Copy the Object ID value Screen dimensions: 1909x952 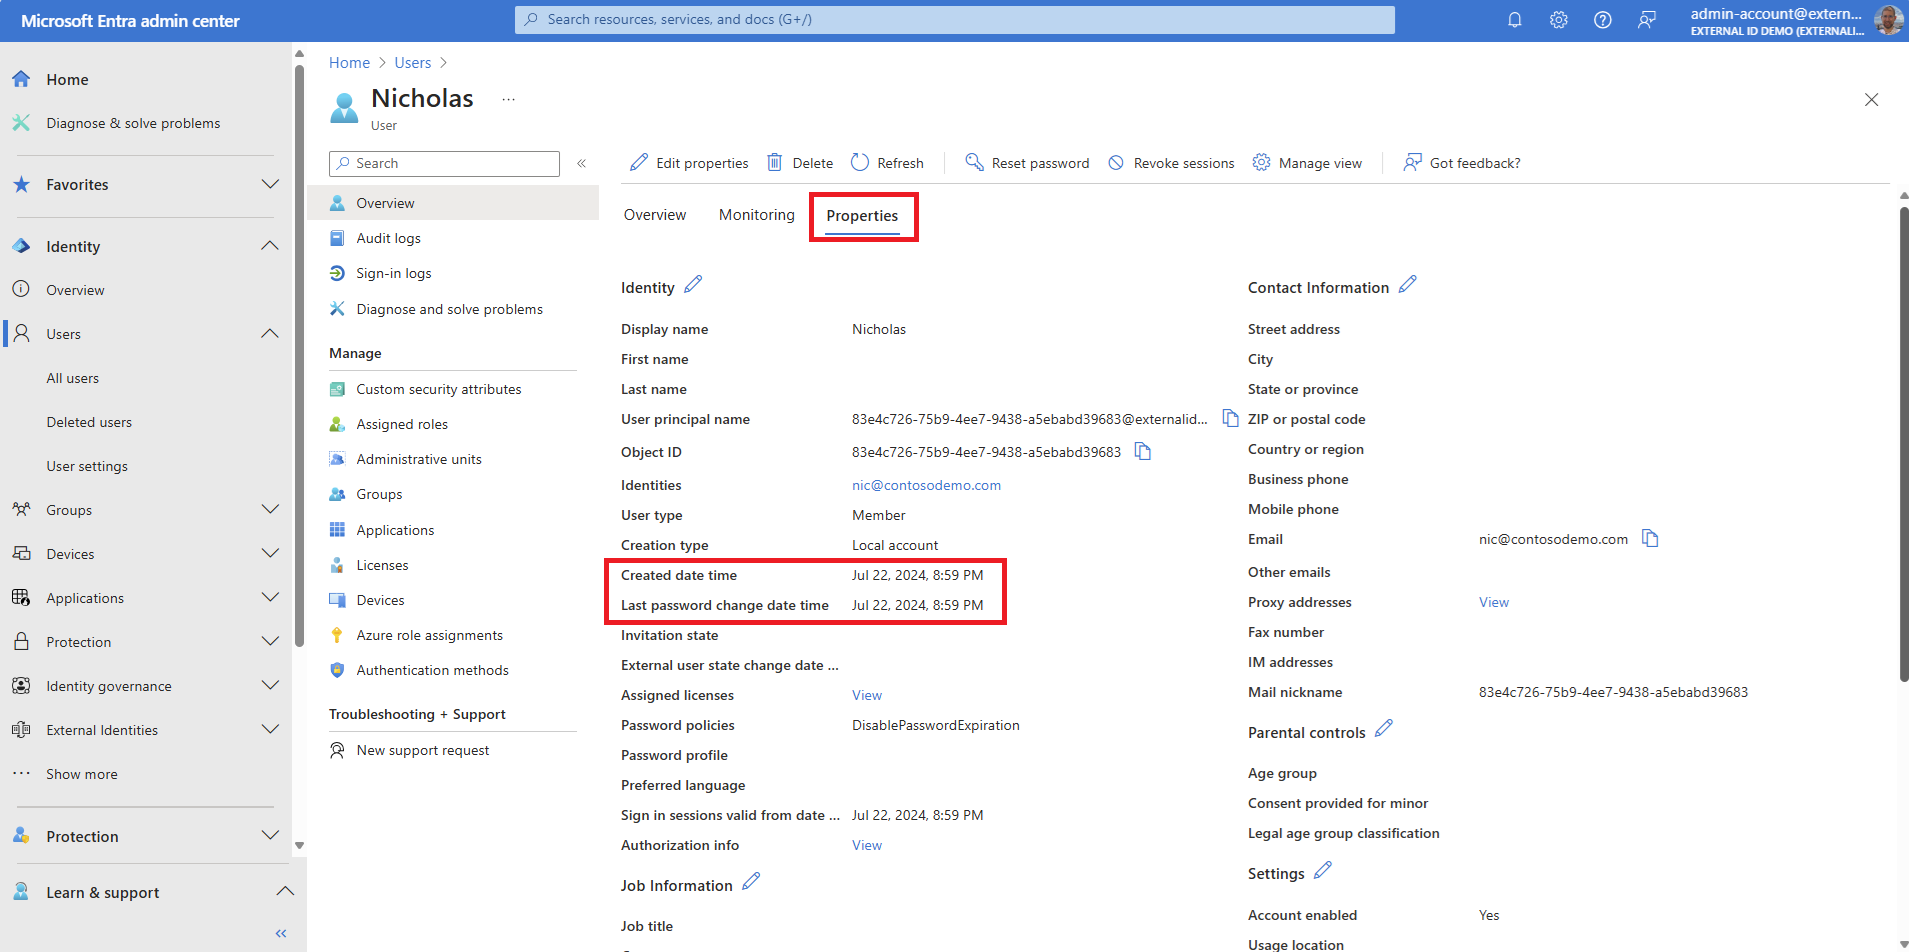pos(1143,452)
